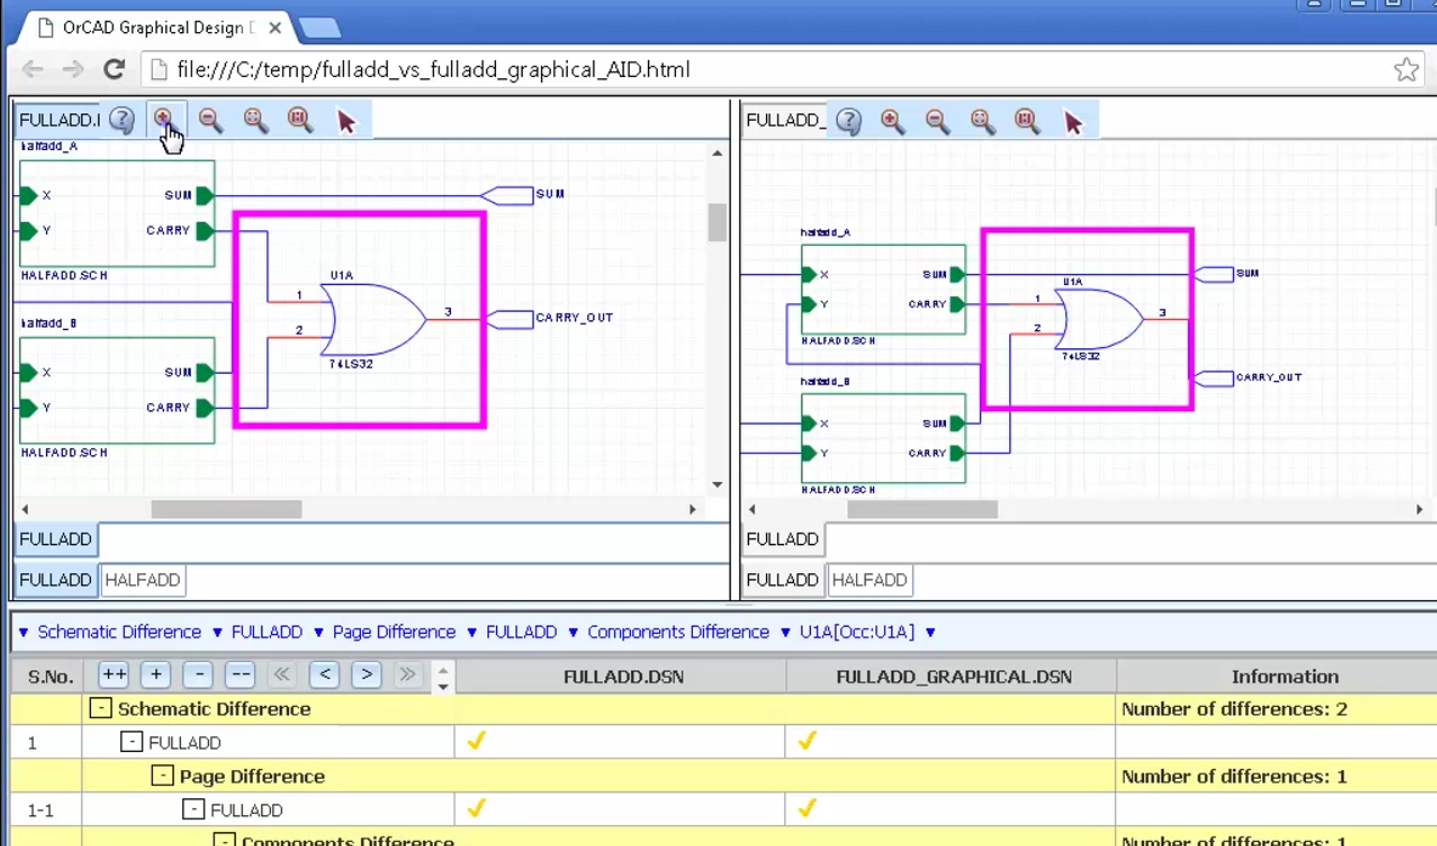Click the browser address bar URL
This screenshot has width=1437, height=846.
[433, 69]
